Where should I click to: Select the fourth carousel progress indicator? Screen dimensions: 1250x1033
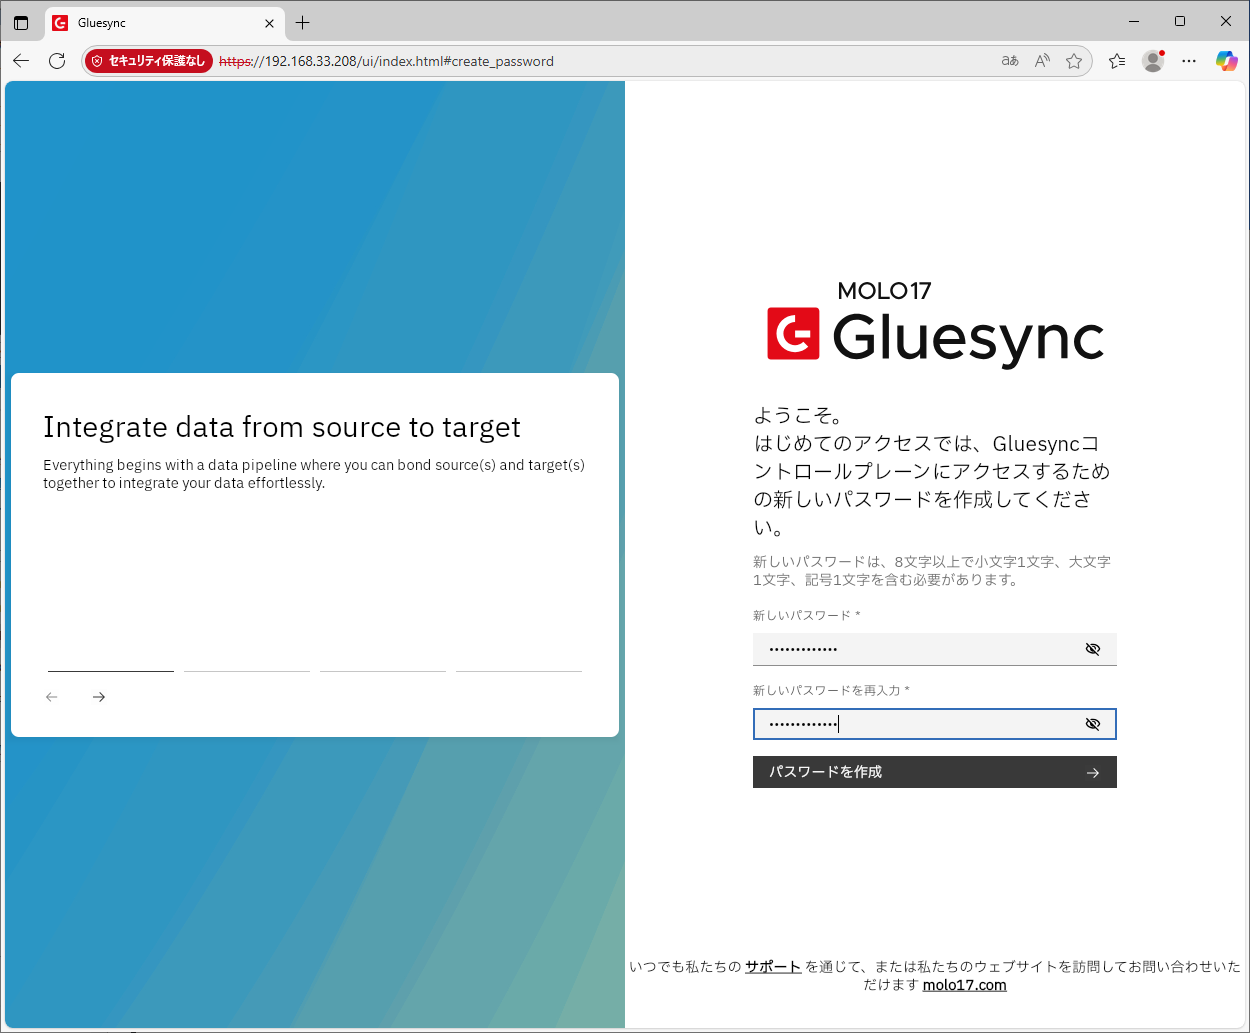519,671
